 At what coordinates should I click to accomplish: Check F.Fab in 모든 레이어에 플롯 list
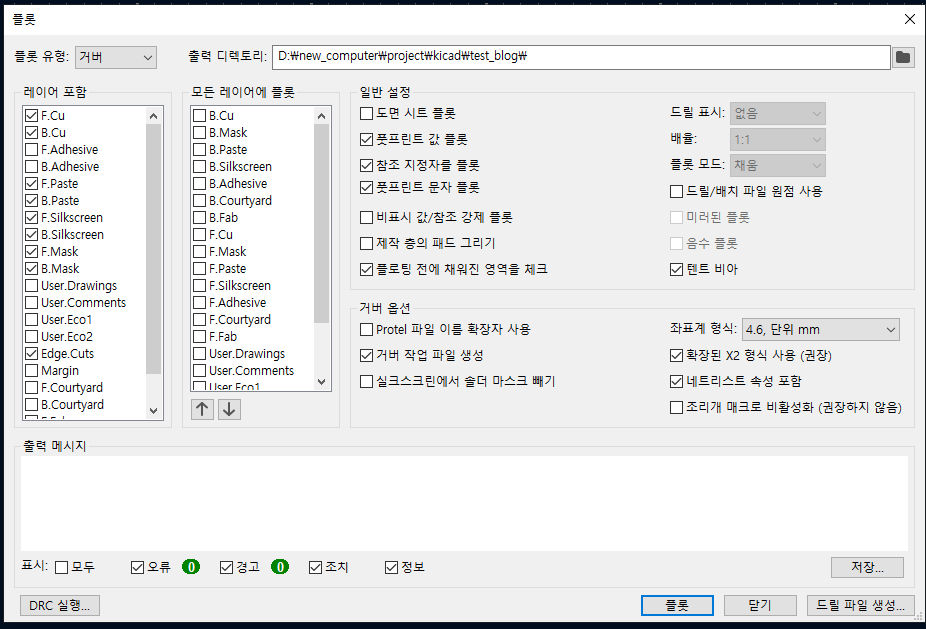[x=199, y=337]
